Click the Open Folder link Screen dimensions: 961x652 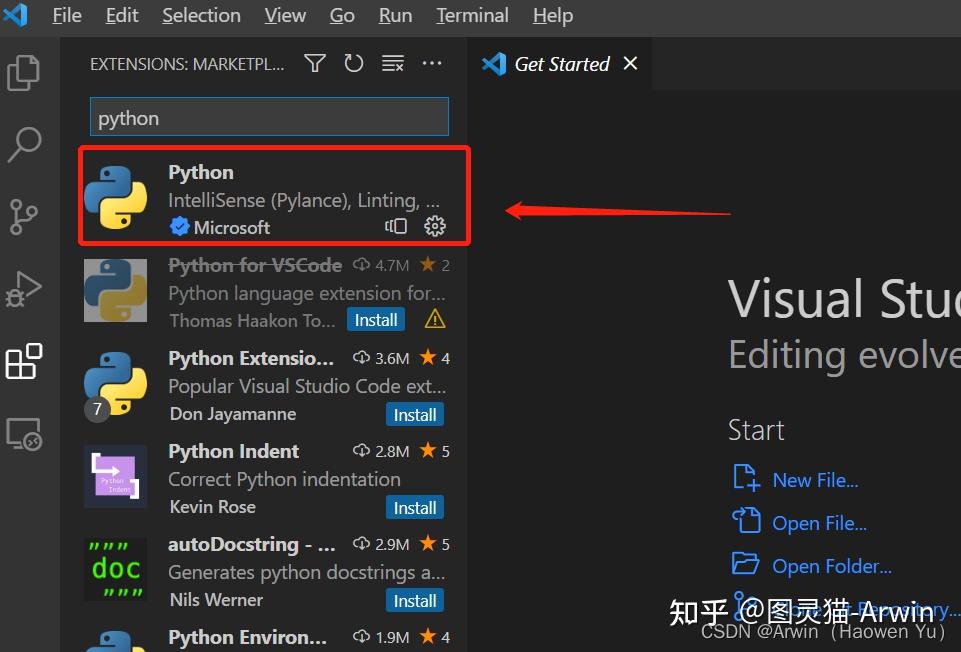[x=831, y=565]
